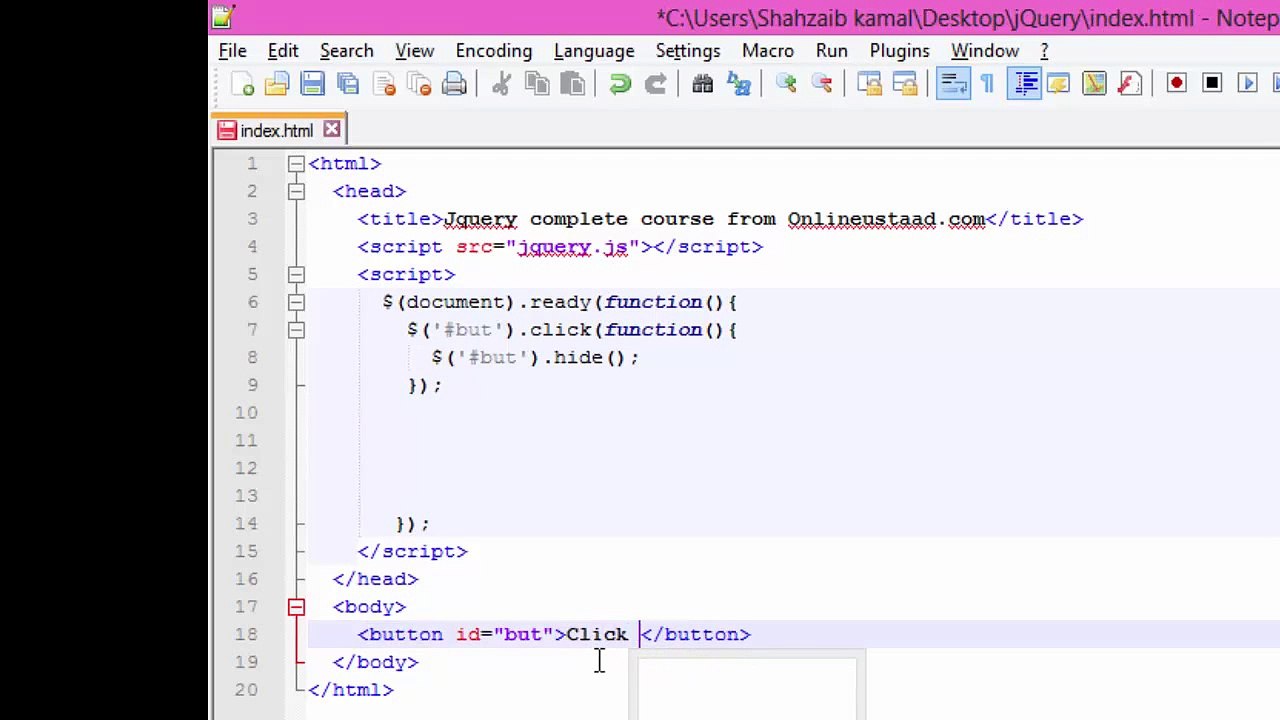1280x720 pixels.
Task: Click the Paste clipboard icon
Action: [572, 85]
